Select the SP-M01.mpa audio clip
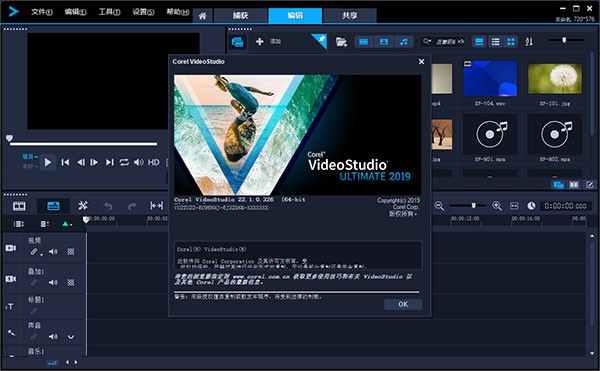 coord(490,134)
